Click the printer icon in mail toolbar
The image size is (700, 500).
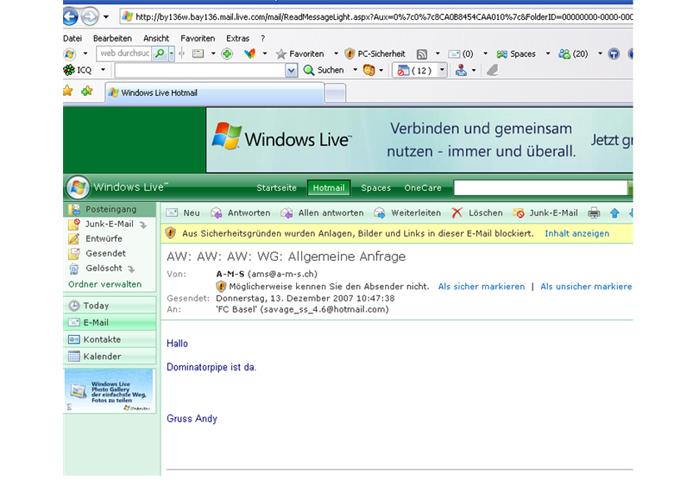click(x=594, y=213)
